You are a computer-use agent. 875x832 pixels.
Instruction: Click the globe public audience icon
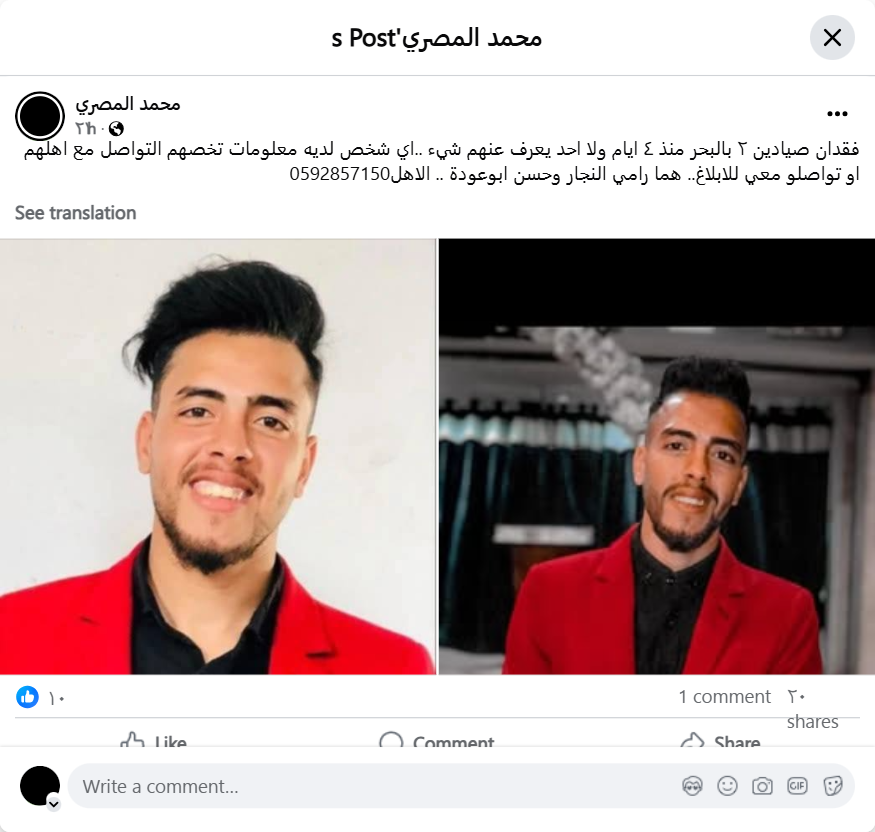click(116, 129)
